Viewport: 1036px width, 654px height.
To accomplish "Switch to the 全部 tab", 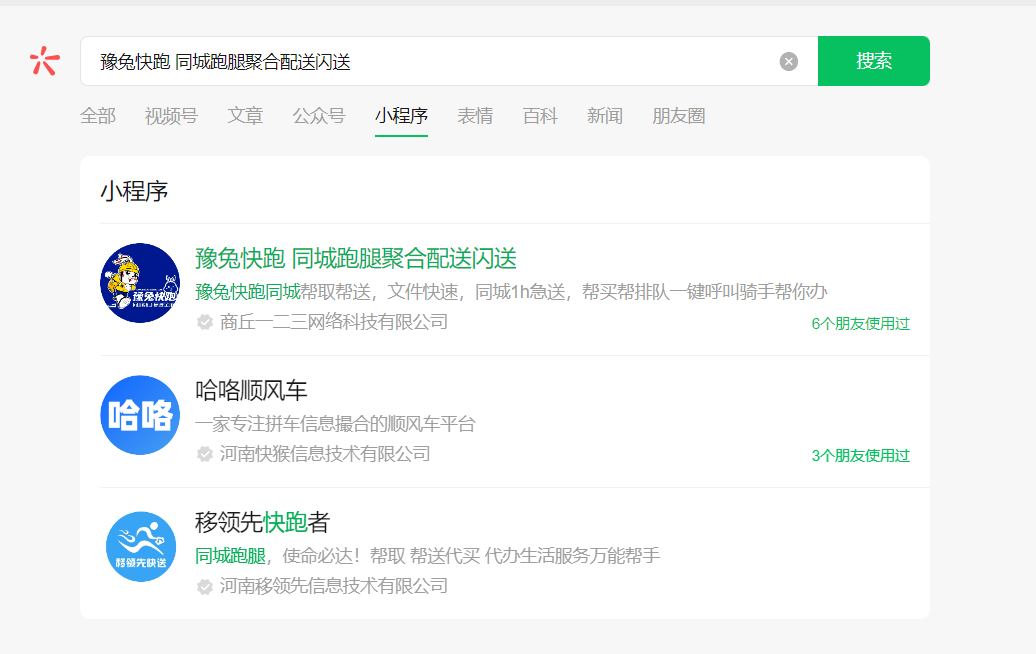I will click(98, 116).
